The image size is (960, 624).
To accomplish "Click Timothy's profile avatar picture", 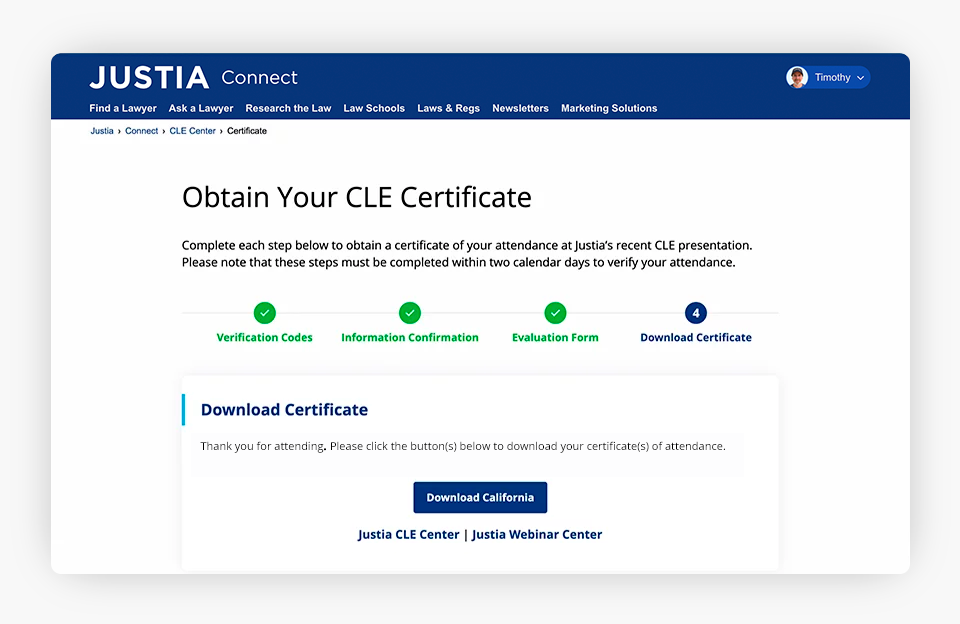I will pos(797,77).
